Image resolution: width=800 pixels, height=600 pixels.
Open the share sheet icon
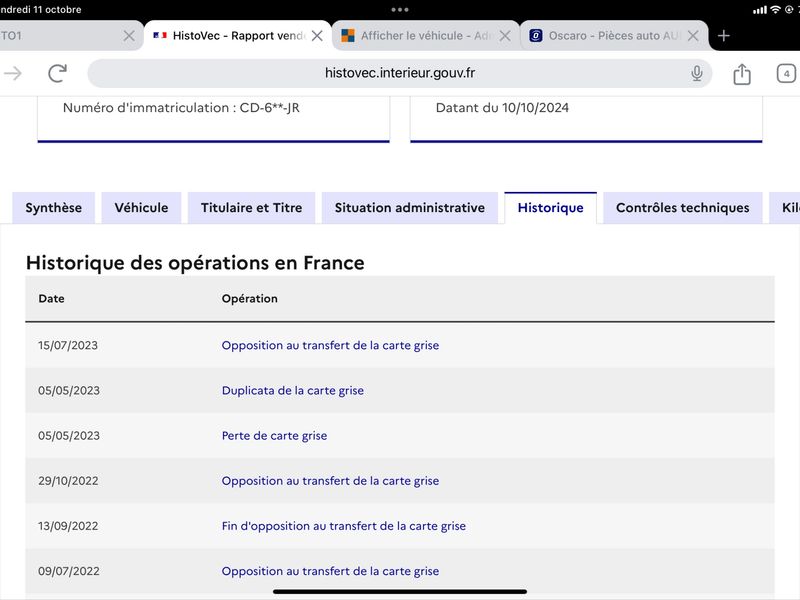click(x=742, y=74)
